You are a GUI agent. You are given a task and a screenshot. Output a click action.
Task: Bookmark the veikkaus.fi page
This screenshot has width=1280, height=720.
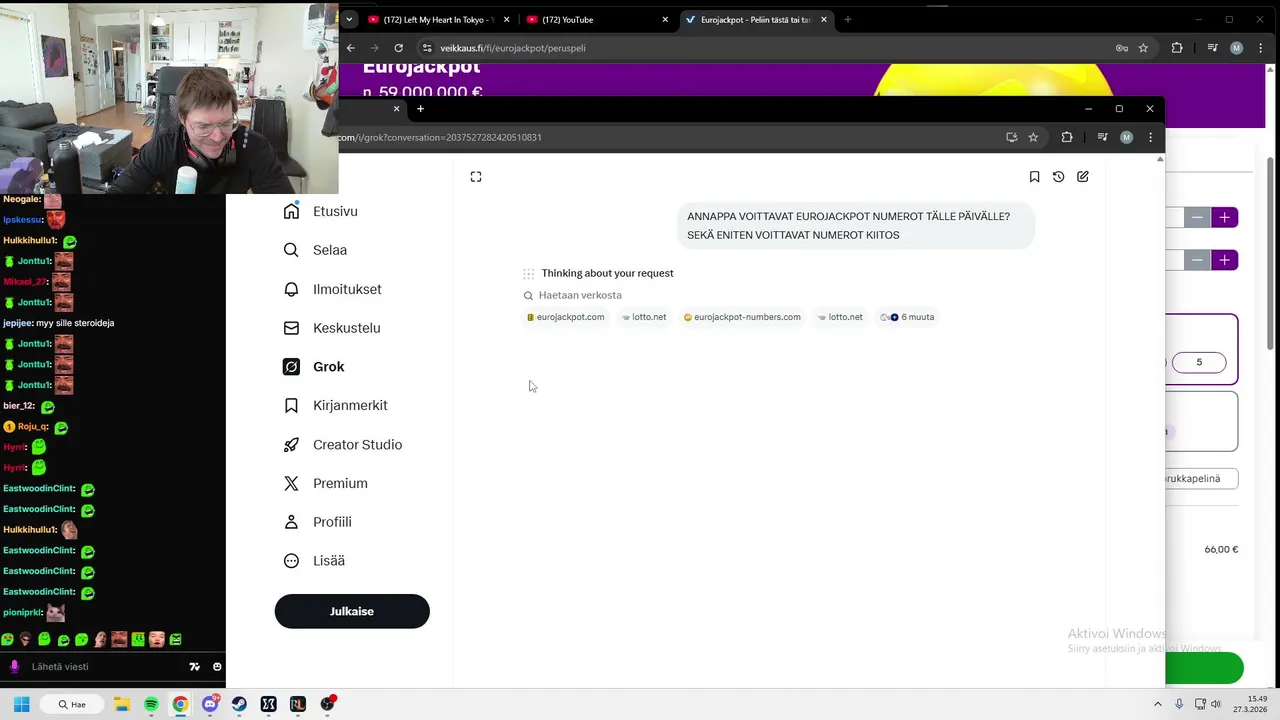(x=1143, y=48)
